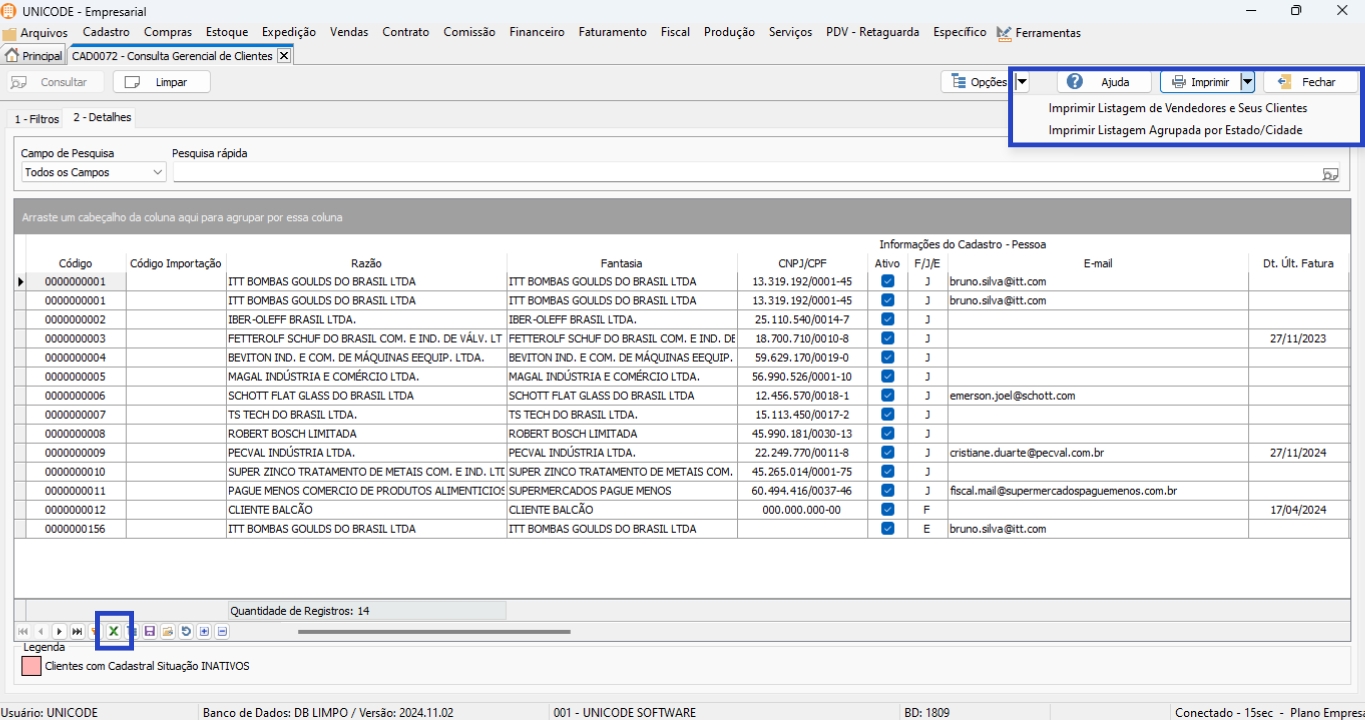The width and height of the screenshot is (1365, 720).
Task: Click the refresh arrow icon in grid toolbar
Action: [x=186, y=632]
